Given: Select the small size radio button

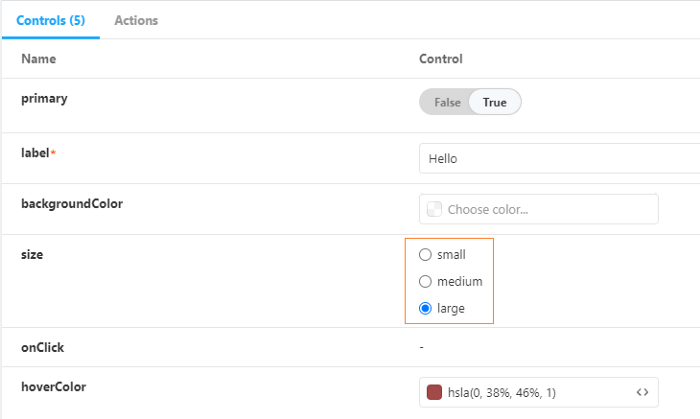Looking at the screenshot, I should [425, 255].
